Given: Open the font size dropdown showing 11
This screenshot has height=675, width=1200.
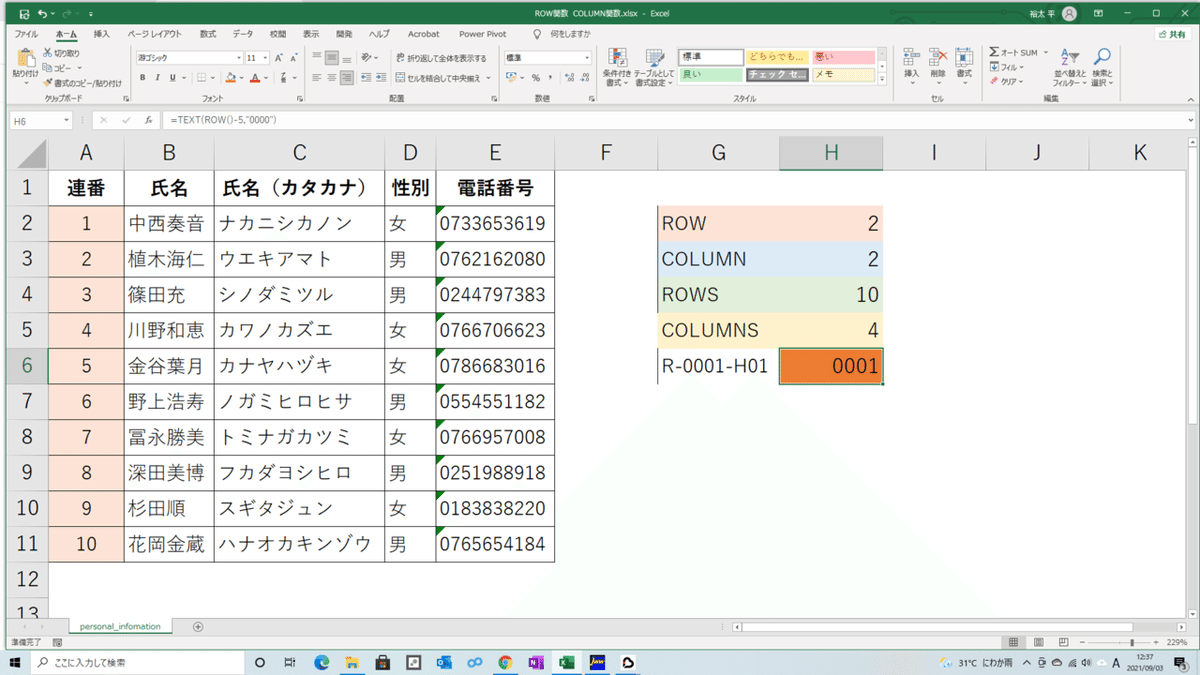Looking at the screenshot, I should [265, 58].
